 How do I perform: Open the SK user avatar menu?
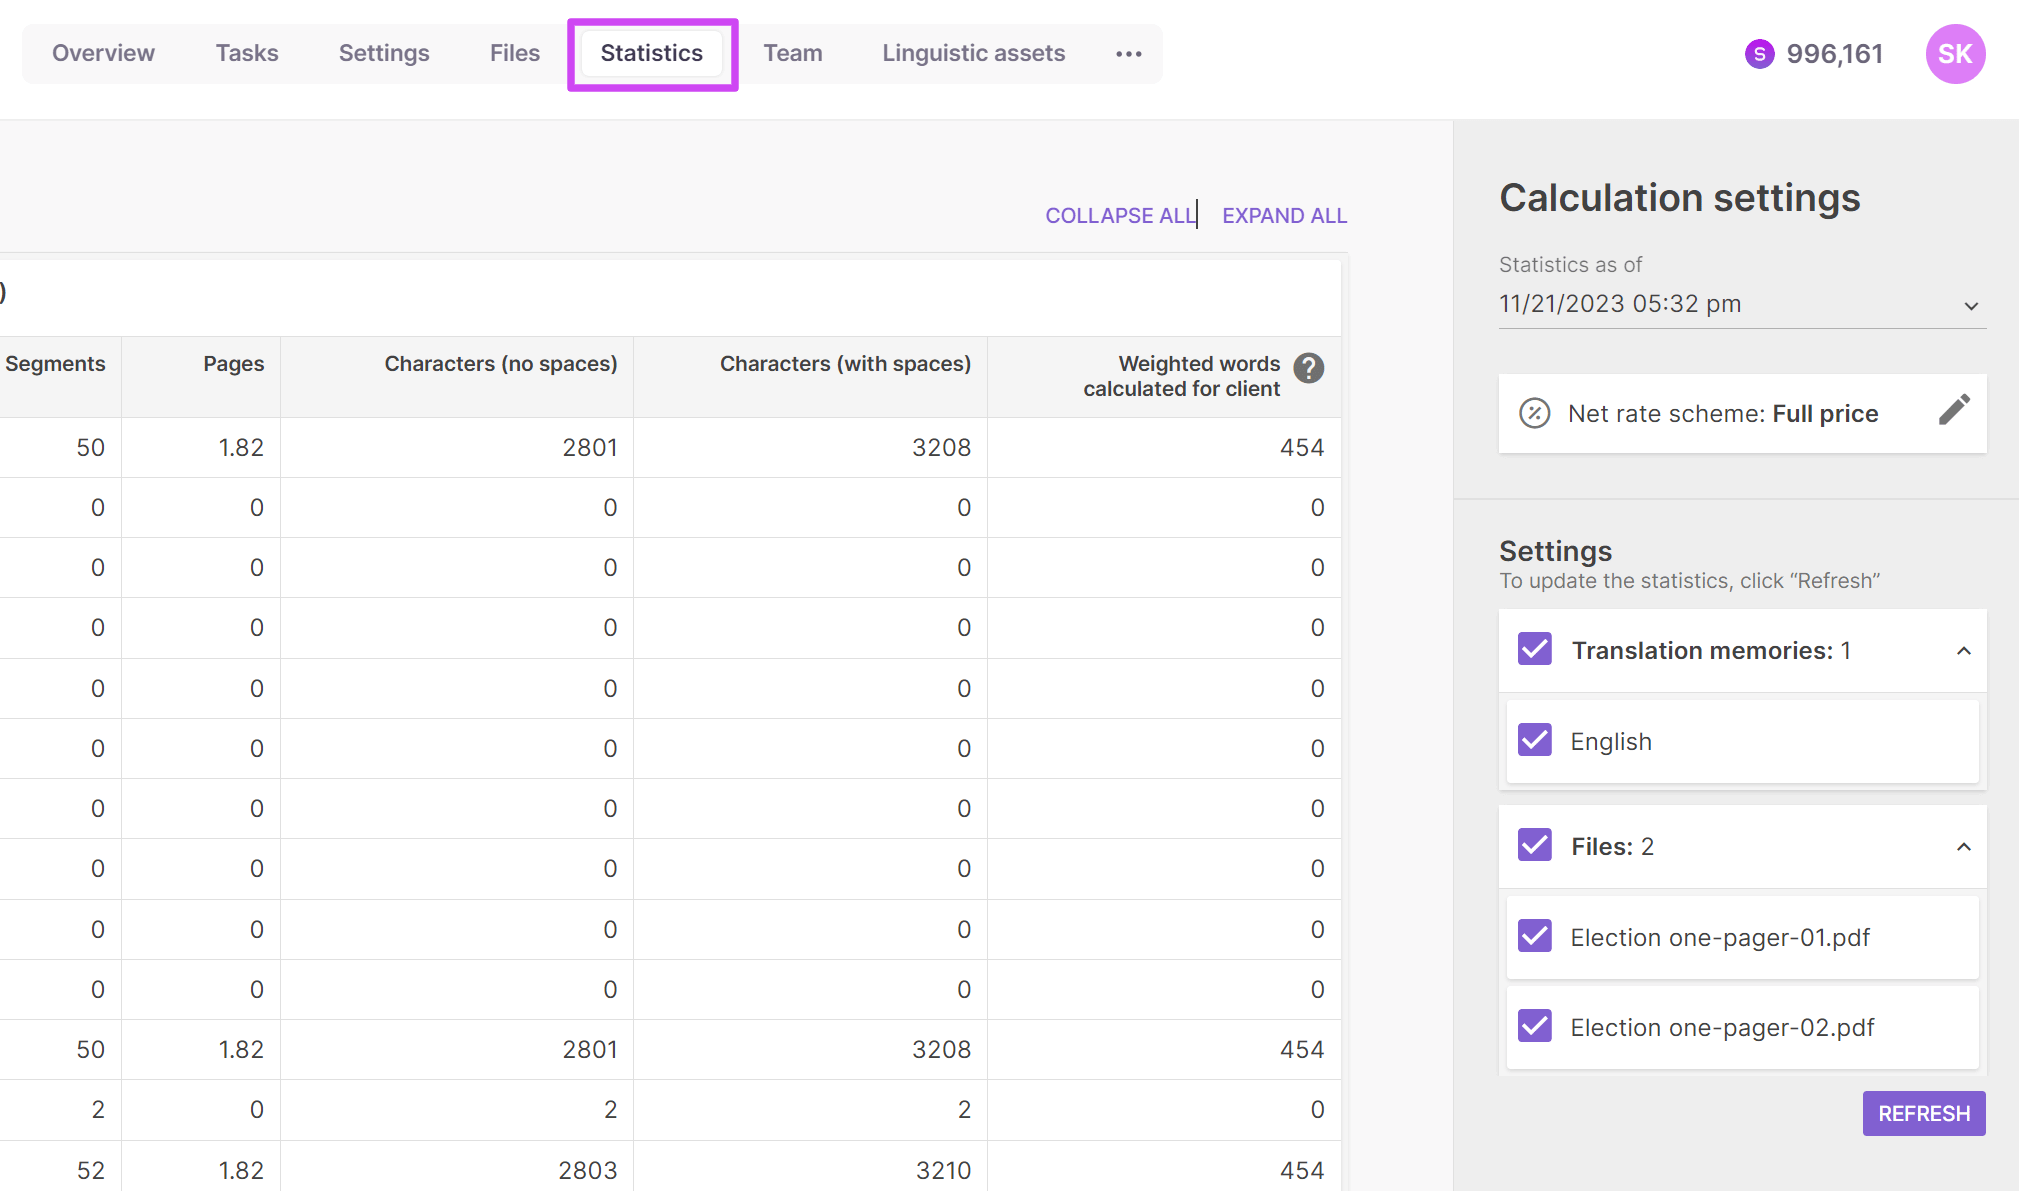[x=1955, y=54]
